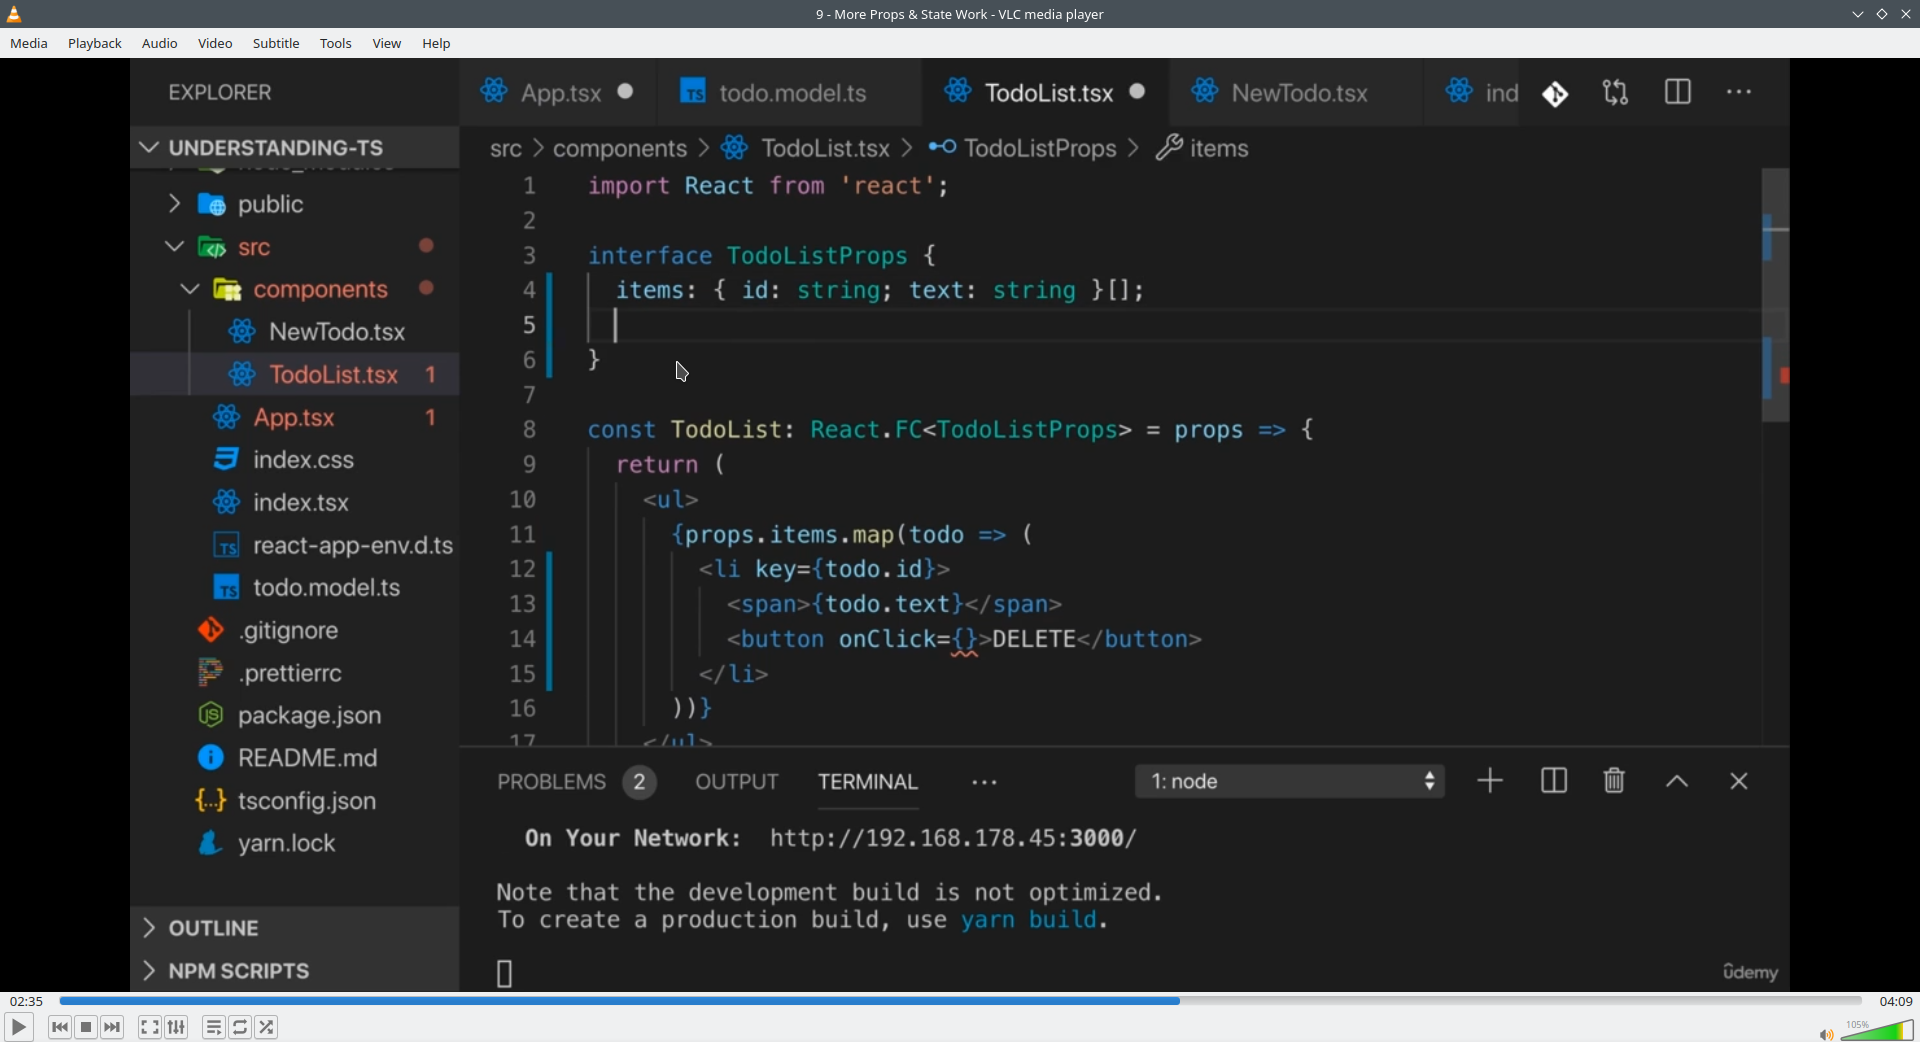Open the Subtitle menu
The image size is (1920, 1042).
(x=276, y=43)
